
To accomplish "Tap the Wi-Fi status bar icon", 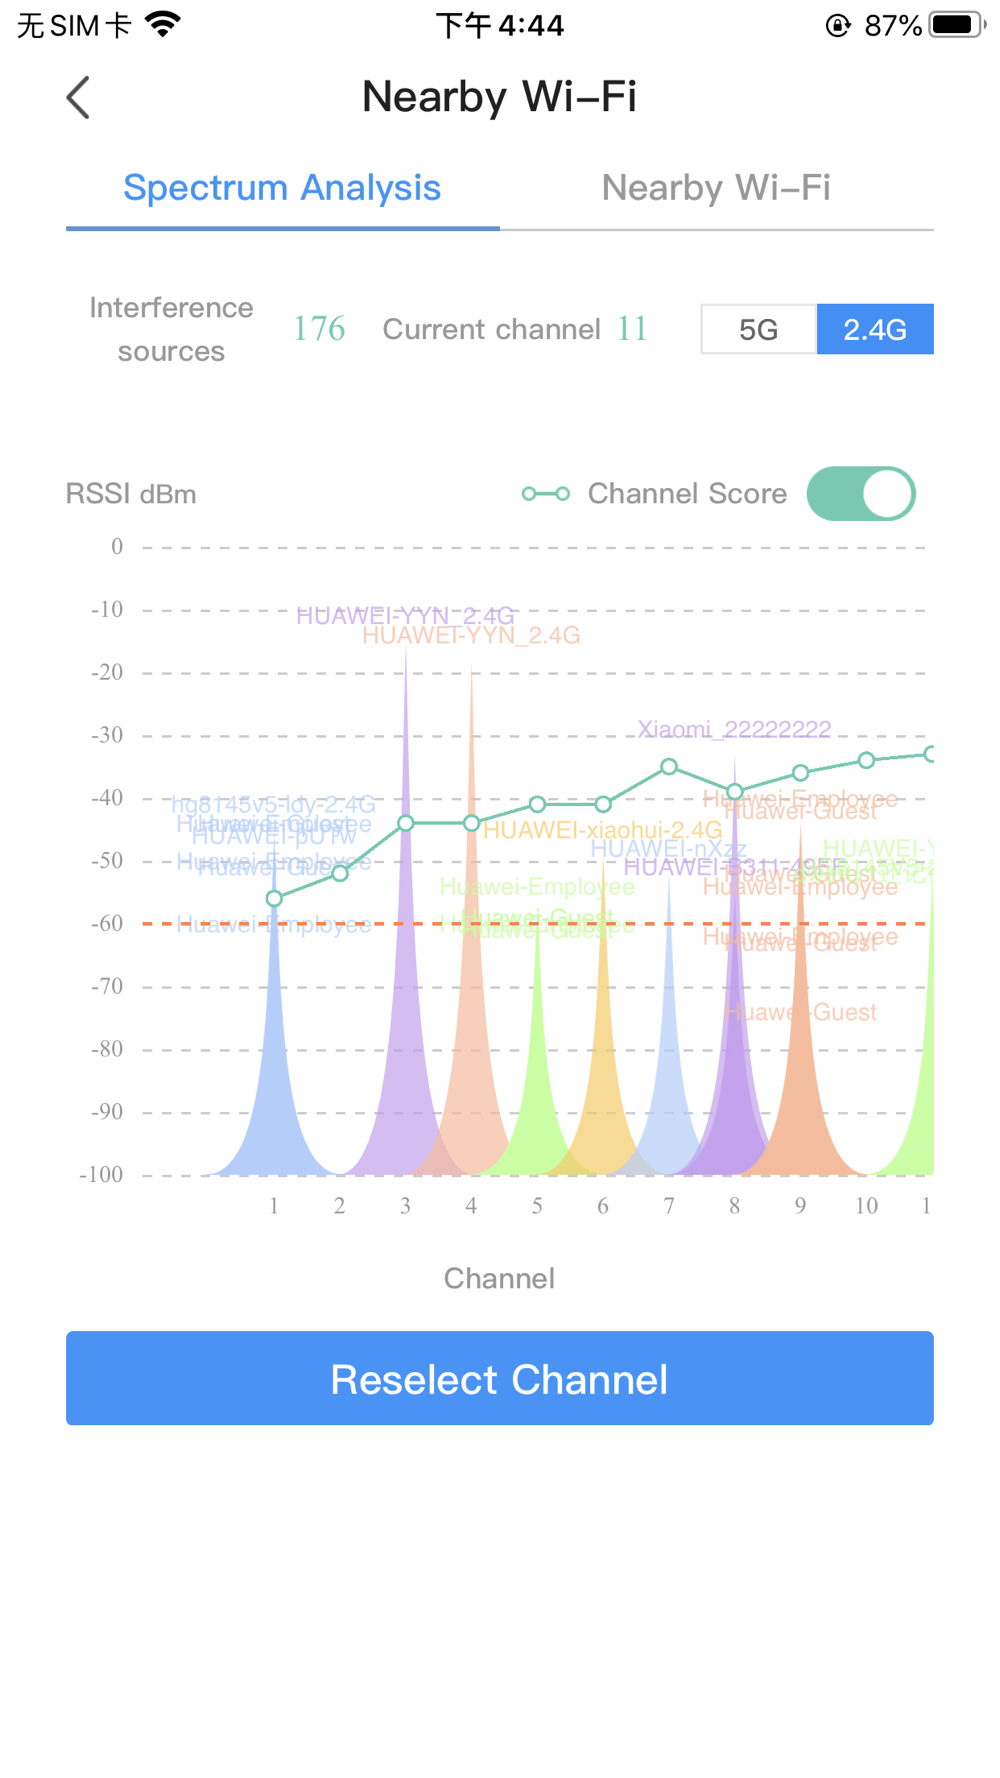I will [163, 24].
